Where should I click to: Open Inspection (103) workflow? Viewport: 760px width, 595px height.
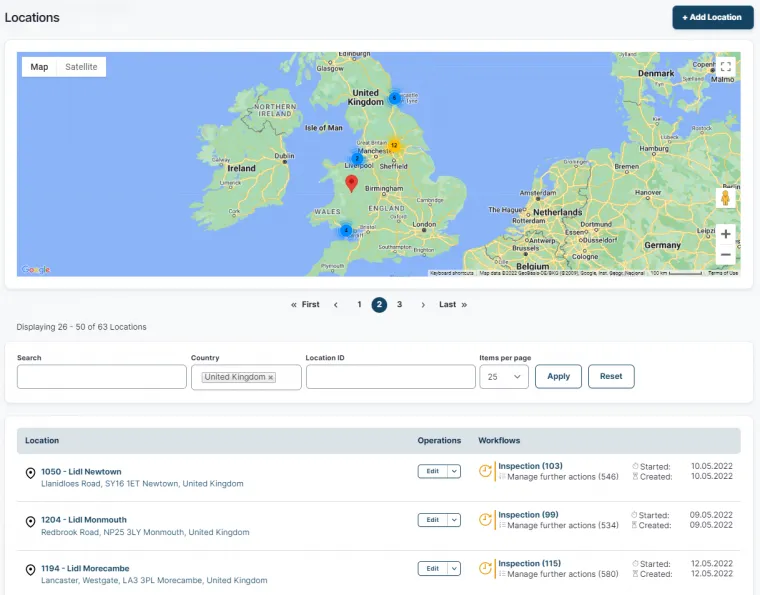[530, 466]
